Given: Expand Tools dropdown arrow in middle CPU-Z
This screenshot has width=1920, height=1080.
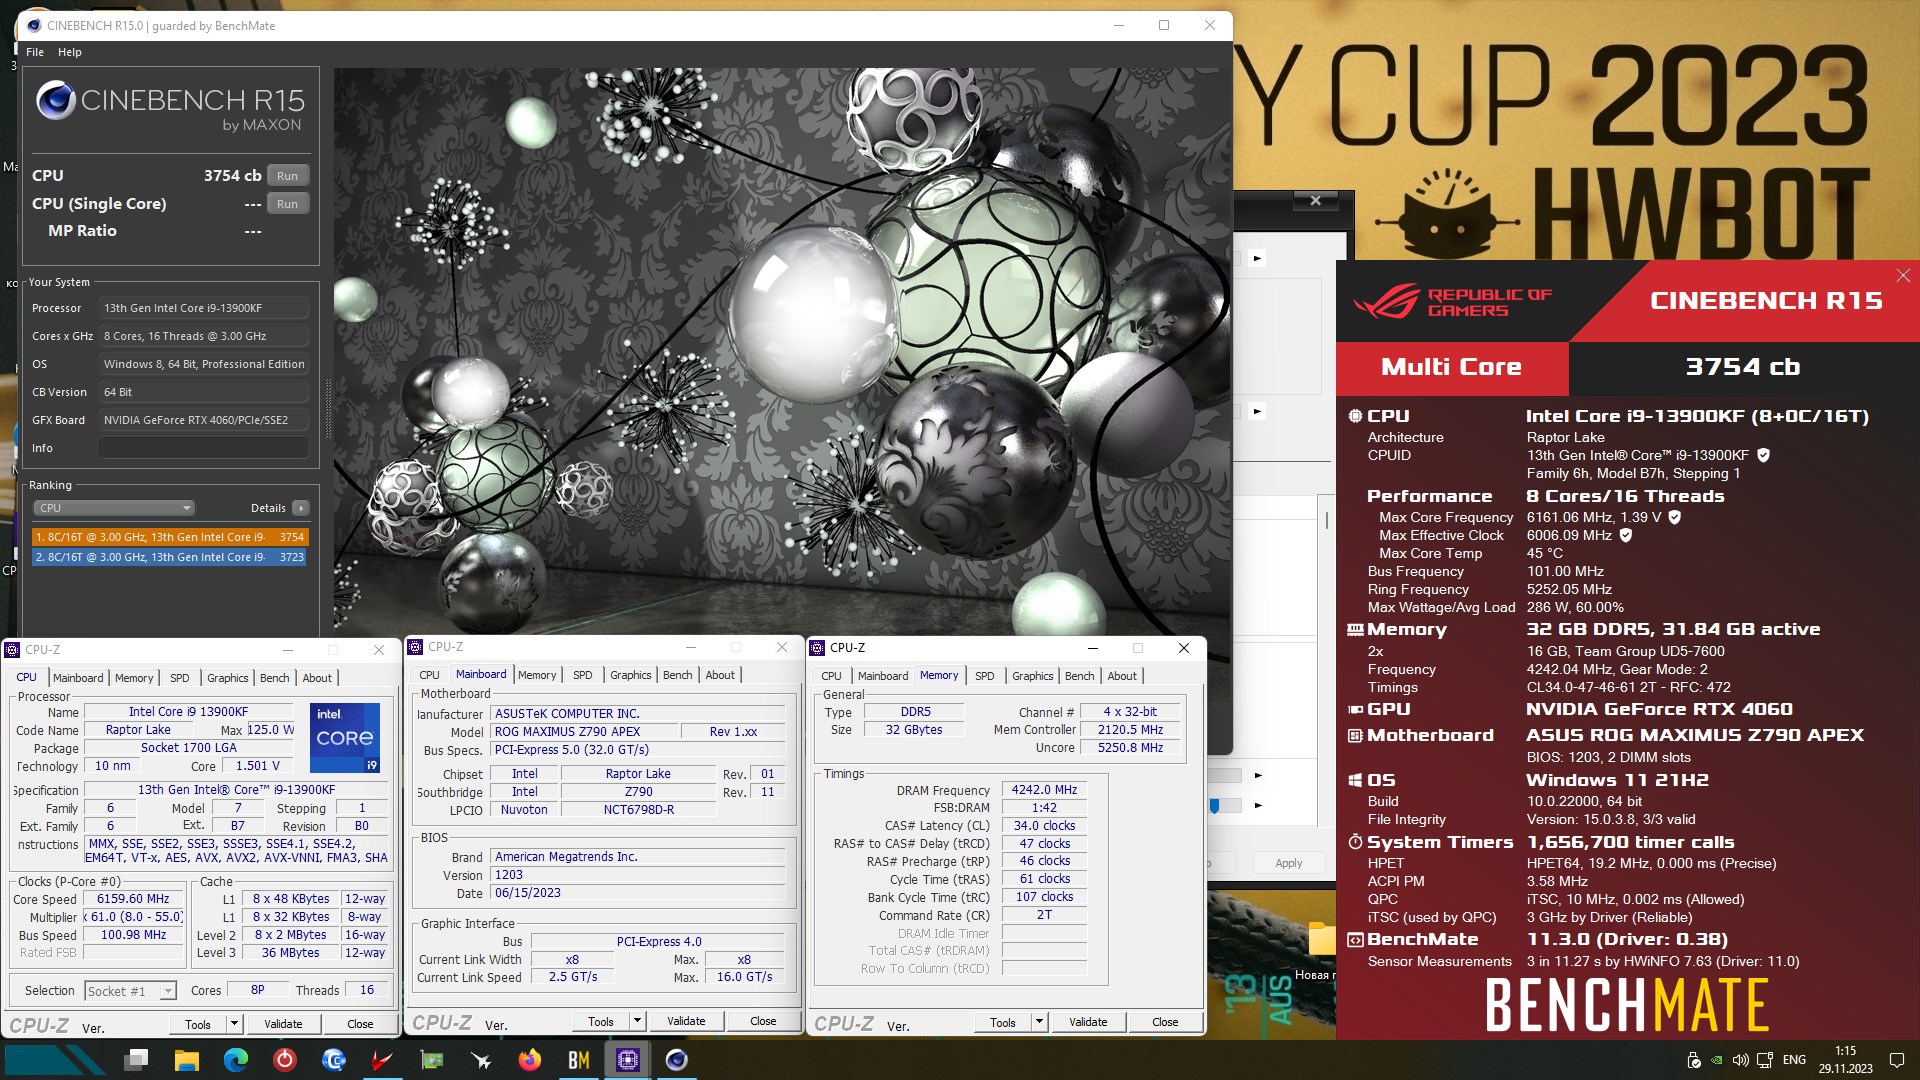Looking at the screenshot, I should [637, 1021].
